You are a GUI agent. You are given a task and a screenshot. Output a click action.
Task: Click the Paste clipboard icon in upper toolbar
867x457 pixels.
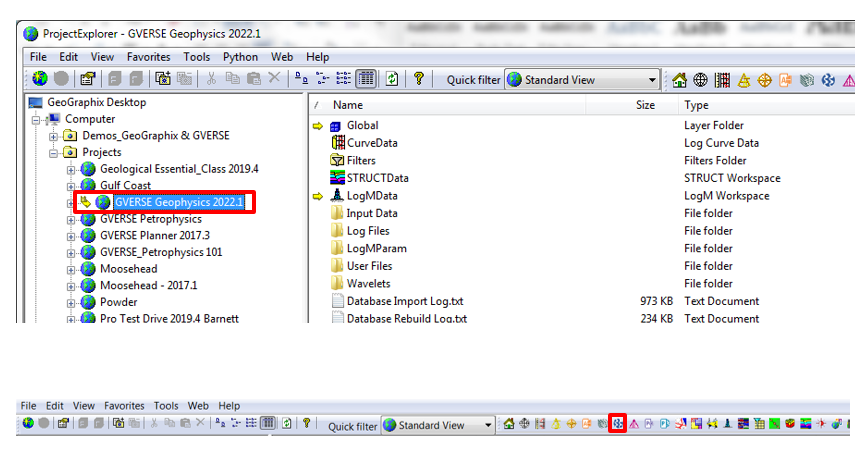coord(254,79)
